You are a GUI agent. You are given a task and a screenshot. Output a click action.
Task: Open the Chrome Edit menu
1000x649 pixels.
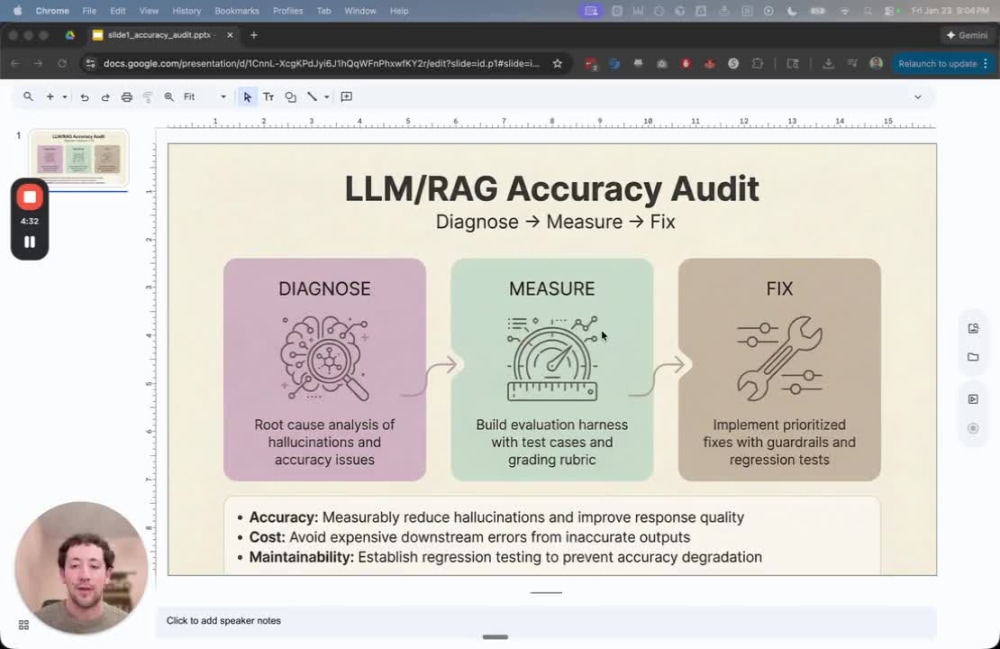(x=118, y=11)
